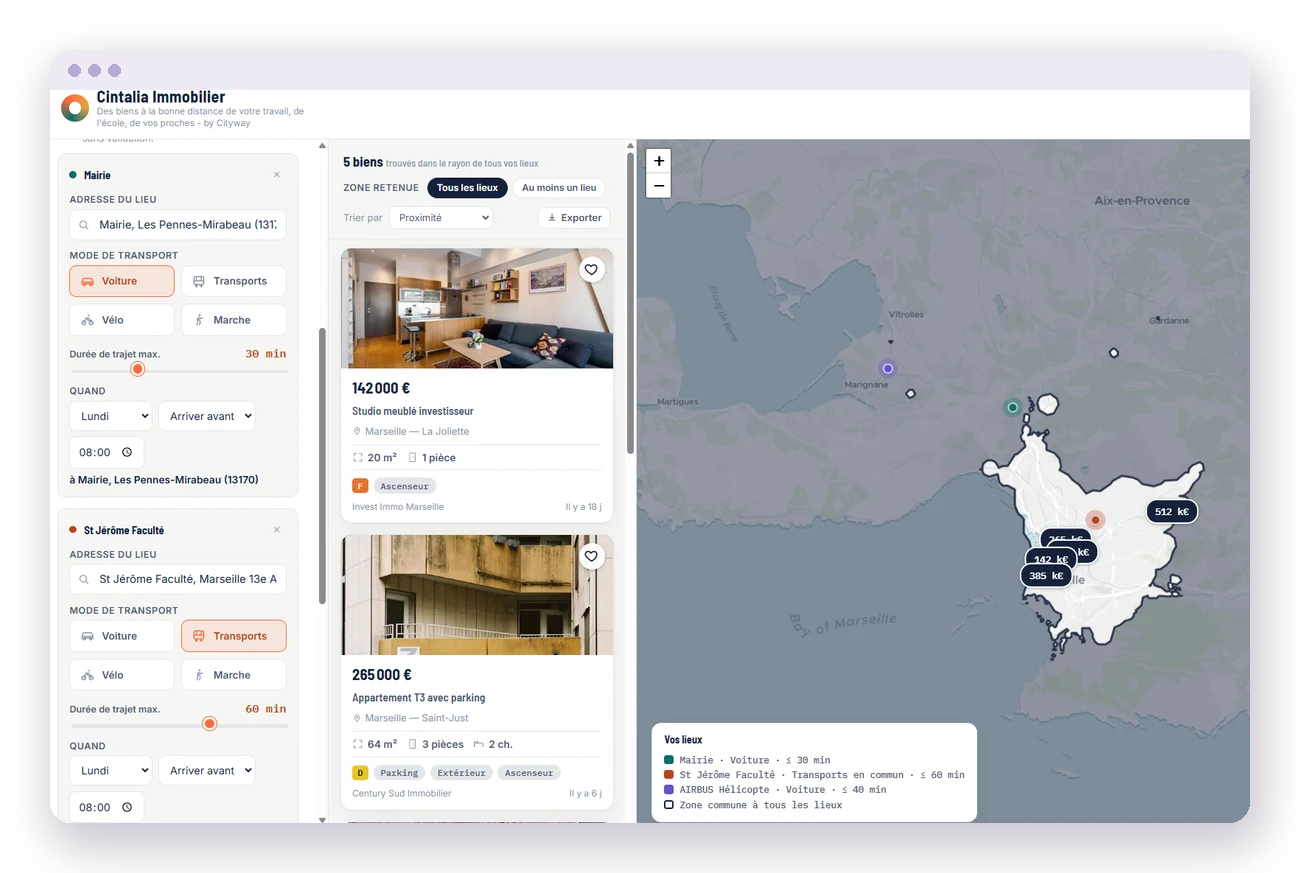This screenshot has width=1300, height=873.
Task: Switch zone to Tous les lieux
Action: click(x=467, y=188)
